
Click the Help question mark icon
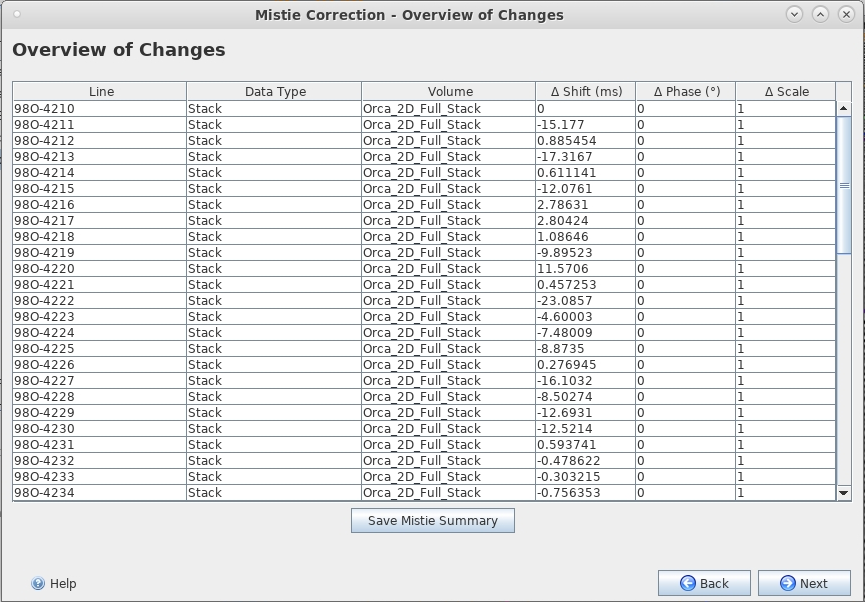pos(38,583)
